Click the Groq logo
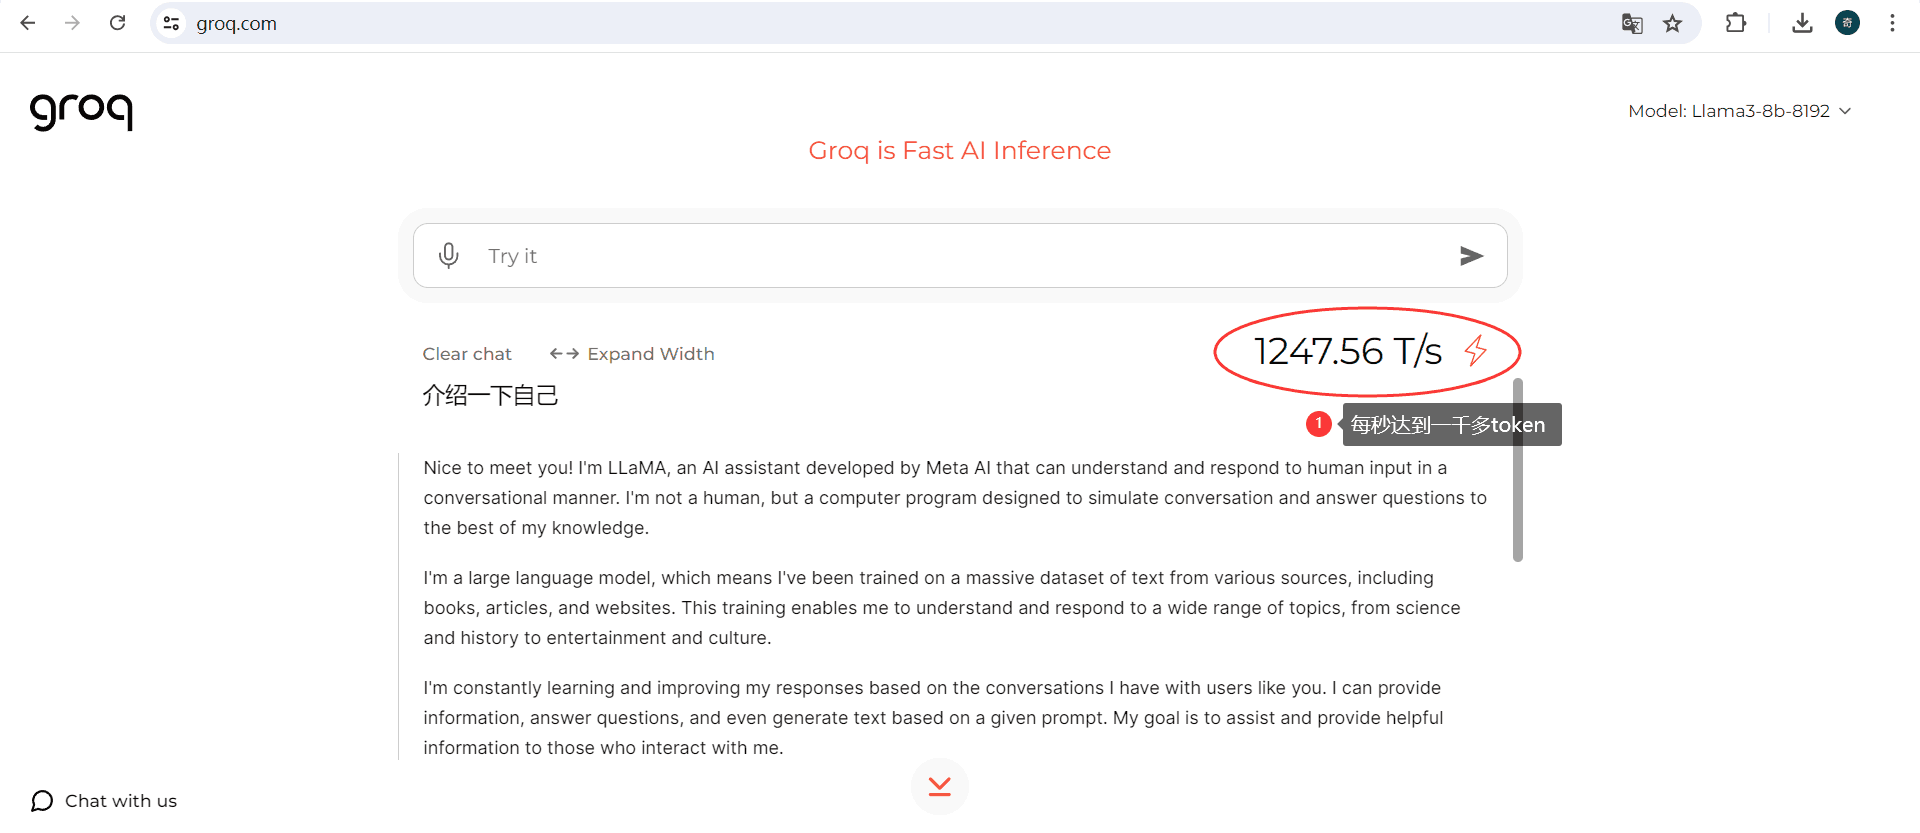The height and width of the screenshot is (833, 1920). (x=81, y=110)
